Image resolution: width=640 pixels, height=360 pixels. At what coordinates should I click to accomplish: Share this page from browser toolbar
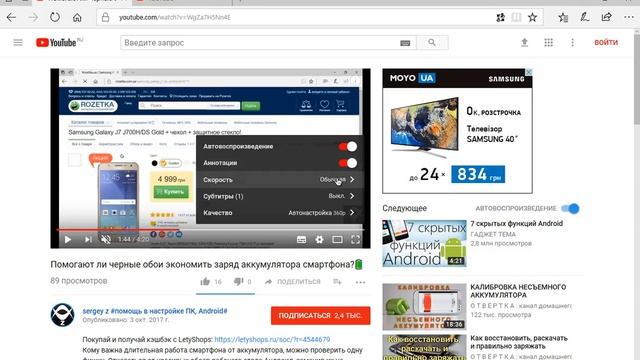[x=607, y=17]
